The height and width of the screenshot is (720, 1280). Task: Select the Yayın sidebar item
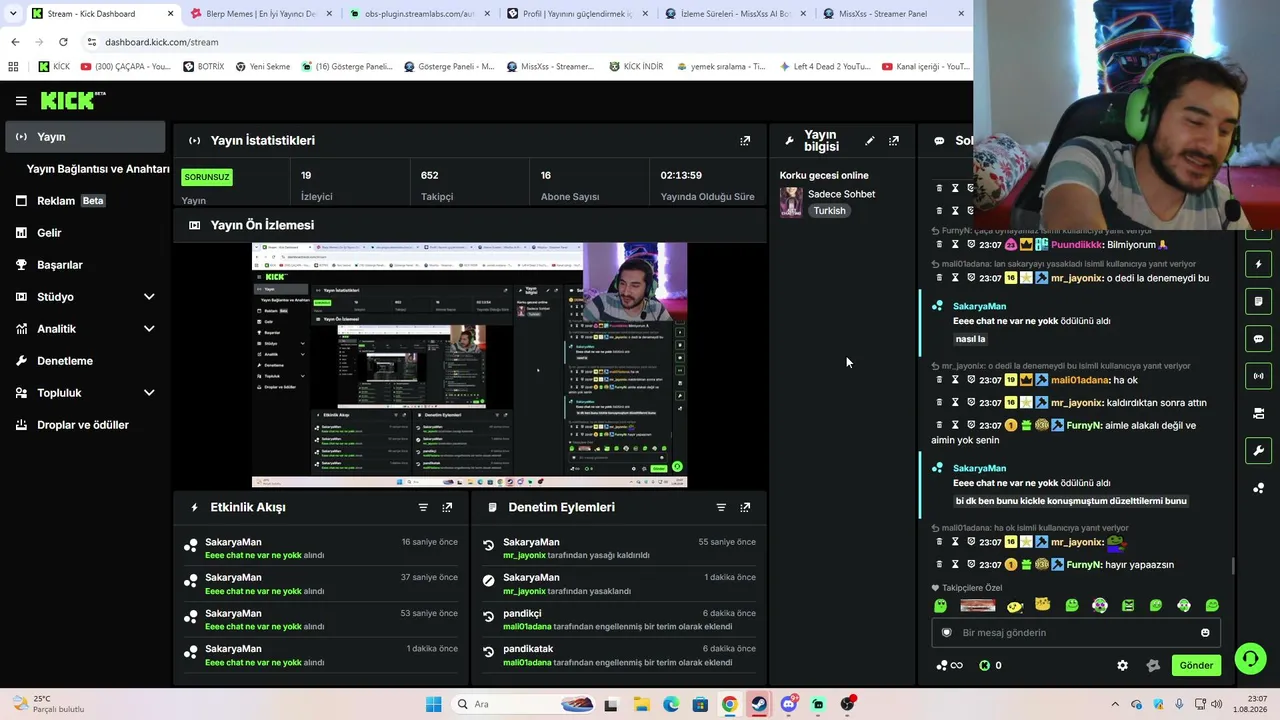(85, 137)
